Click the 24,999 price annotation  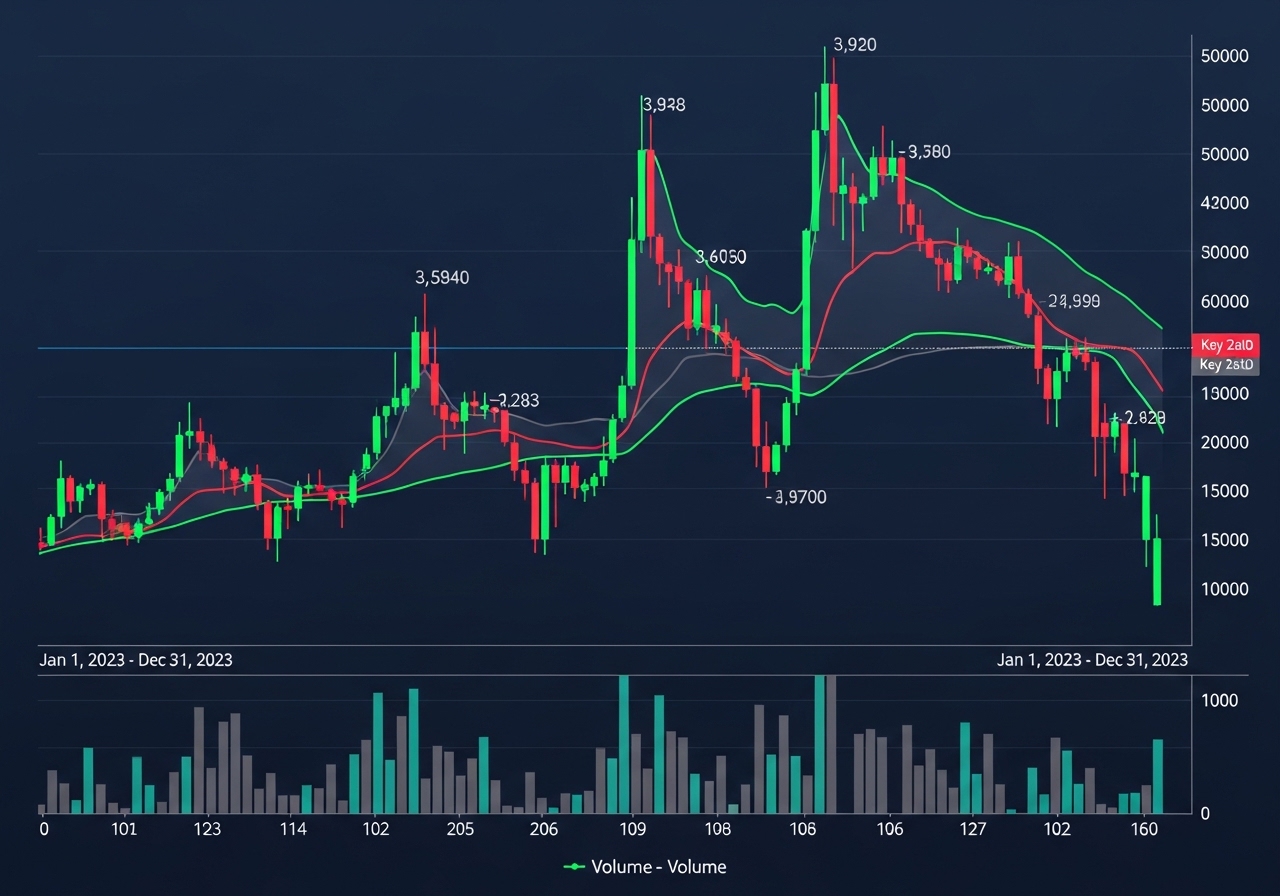click(1072, 301)
